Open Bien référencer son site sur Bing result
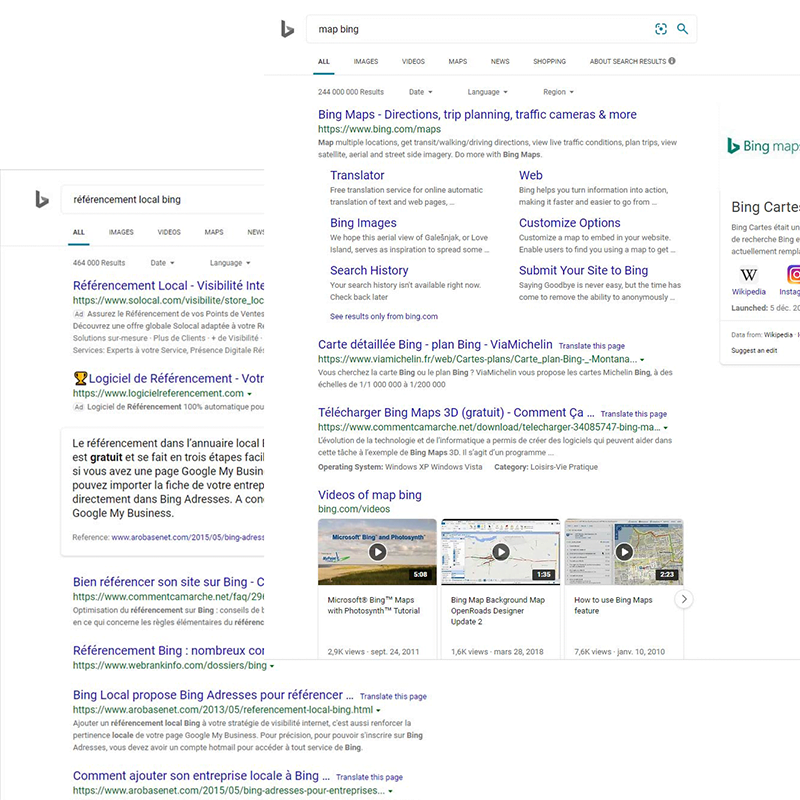 click(168, 582)
